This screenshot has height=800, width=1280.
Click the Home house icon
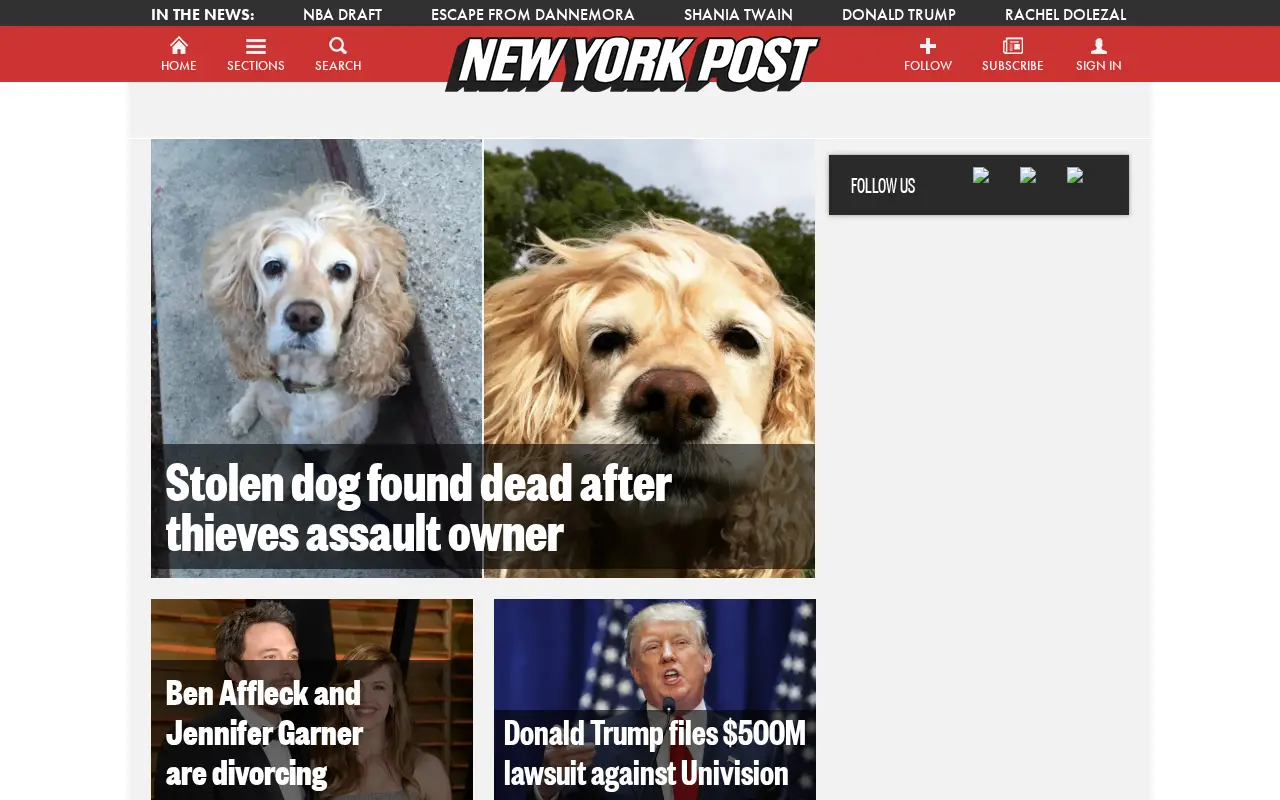click(179, 46)
